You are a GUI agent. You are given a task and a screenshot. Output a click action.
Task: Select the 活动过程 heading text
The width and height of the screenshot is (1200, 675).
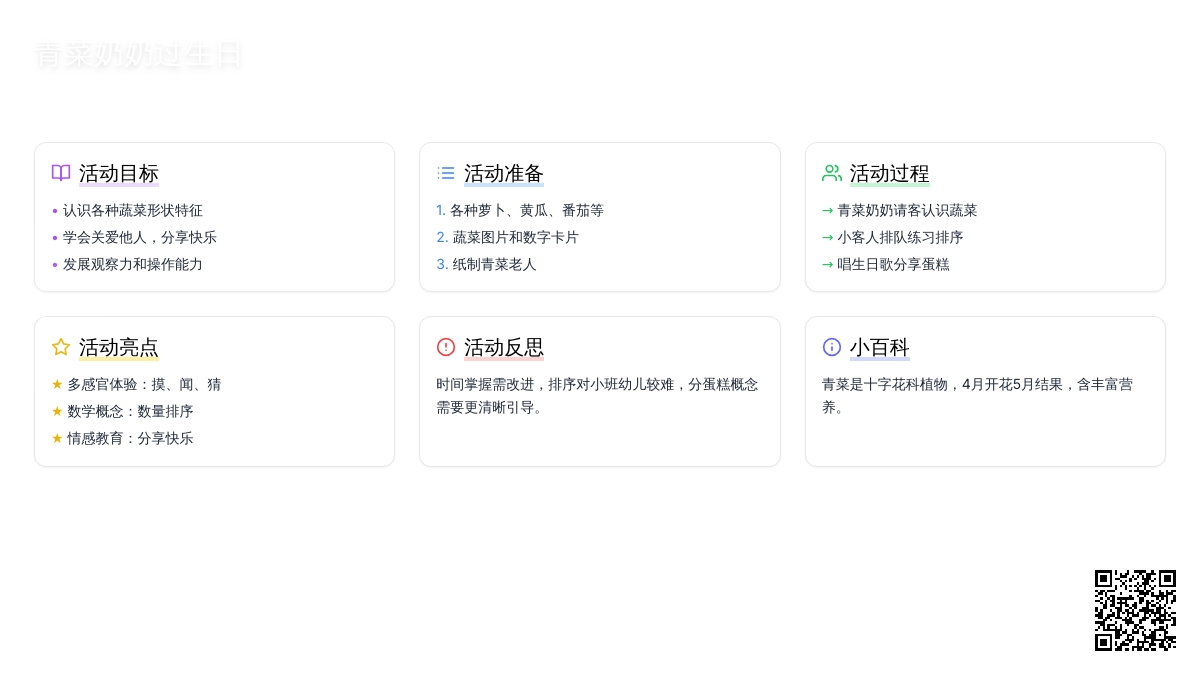[x=889, y=174]
